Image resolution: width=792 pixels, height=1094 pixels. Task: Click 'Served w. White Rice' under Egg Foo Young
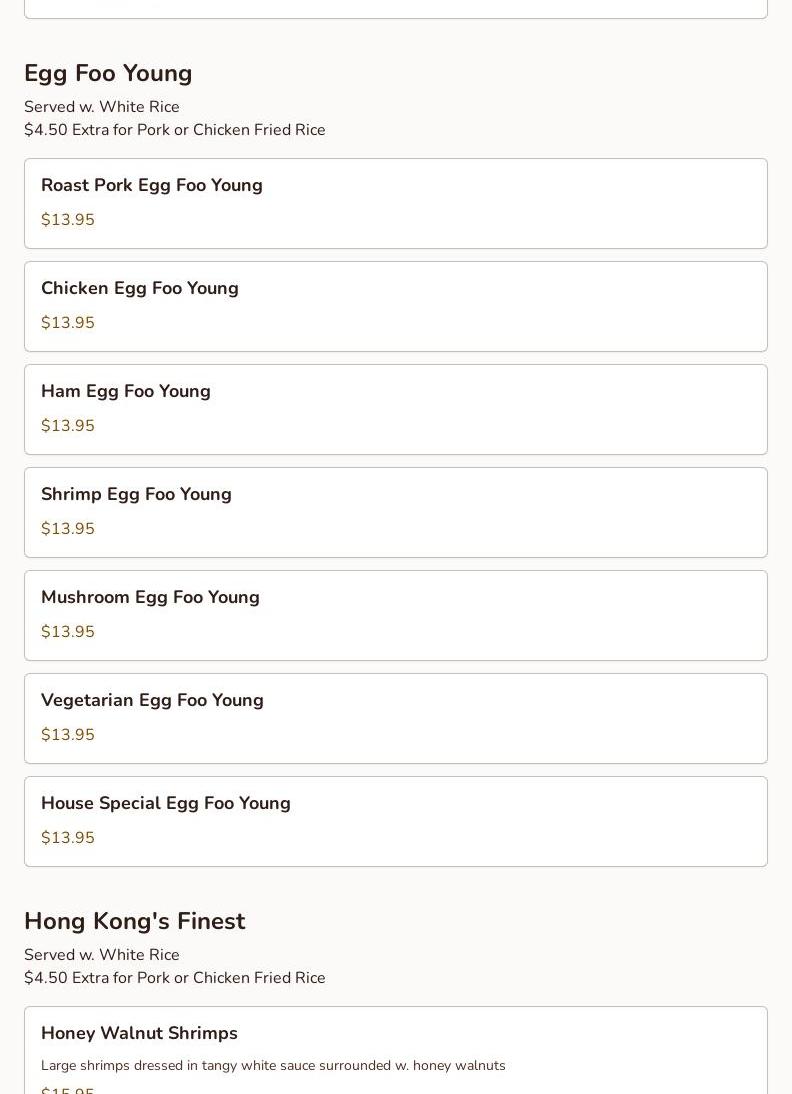[x=102, y=107]
